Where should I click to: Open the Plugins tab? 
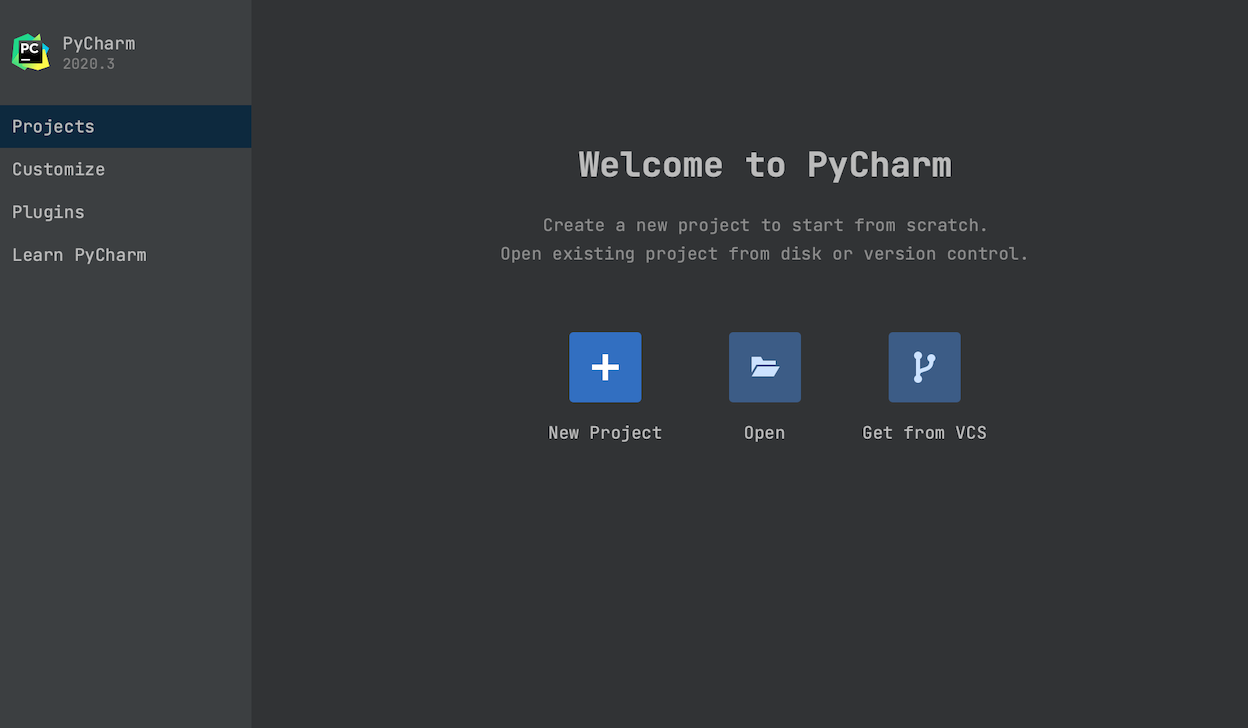pyautogui.click(x=125, y=212)
